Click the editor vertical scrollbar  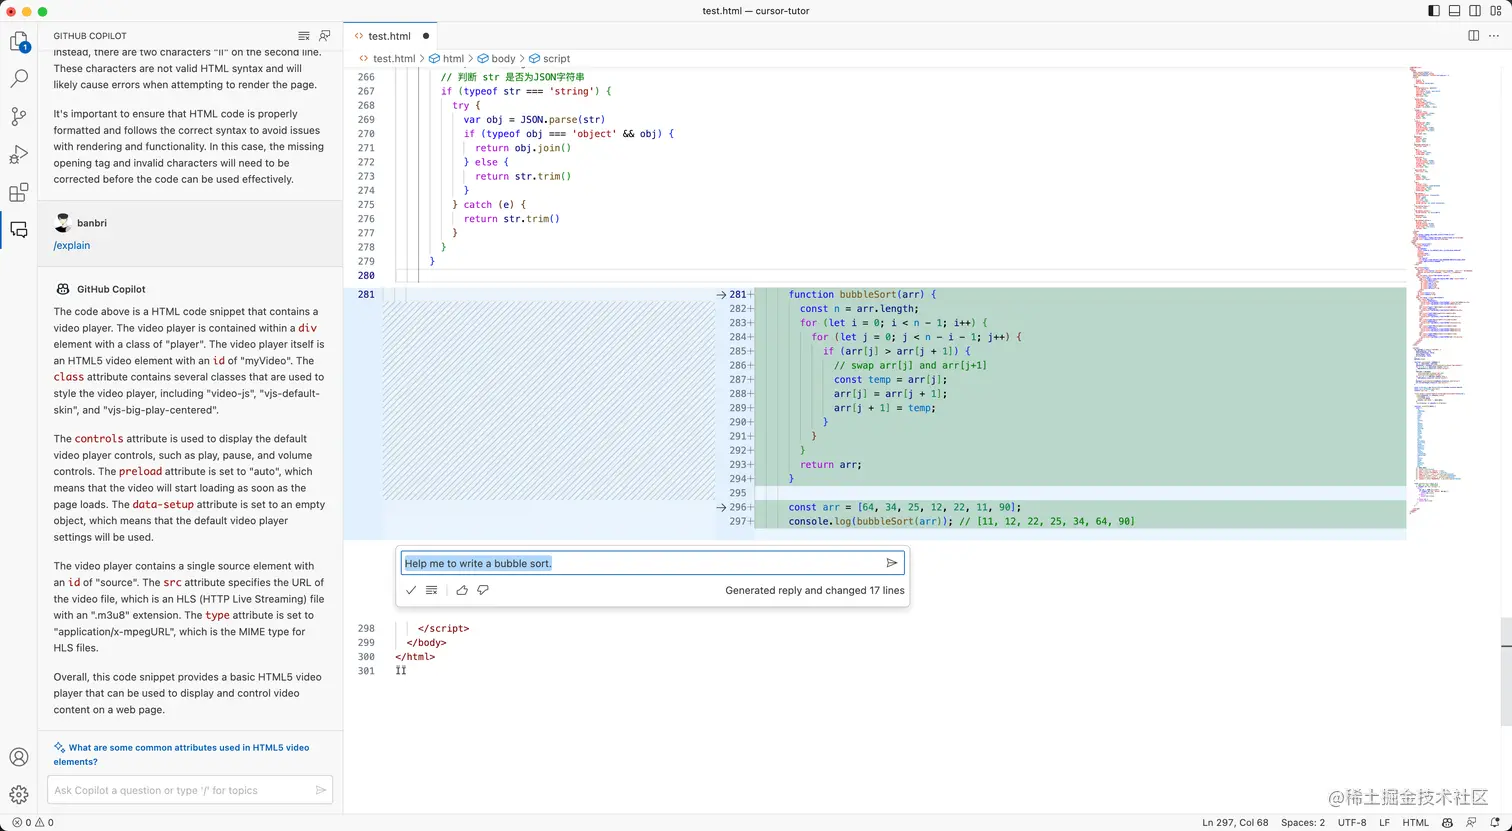click(x=1506, y=673)
